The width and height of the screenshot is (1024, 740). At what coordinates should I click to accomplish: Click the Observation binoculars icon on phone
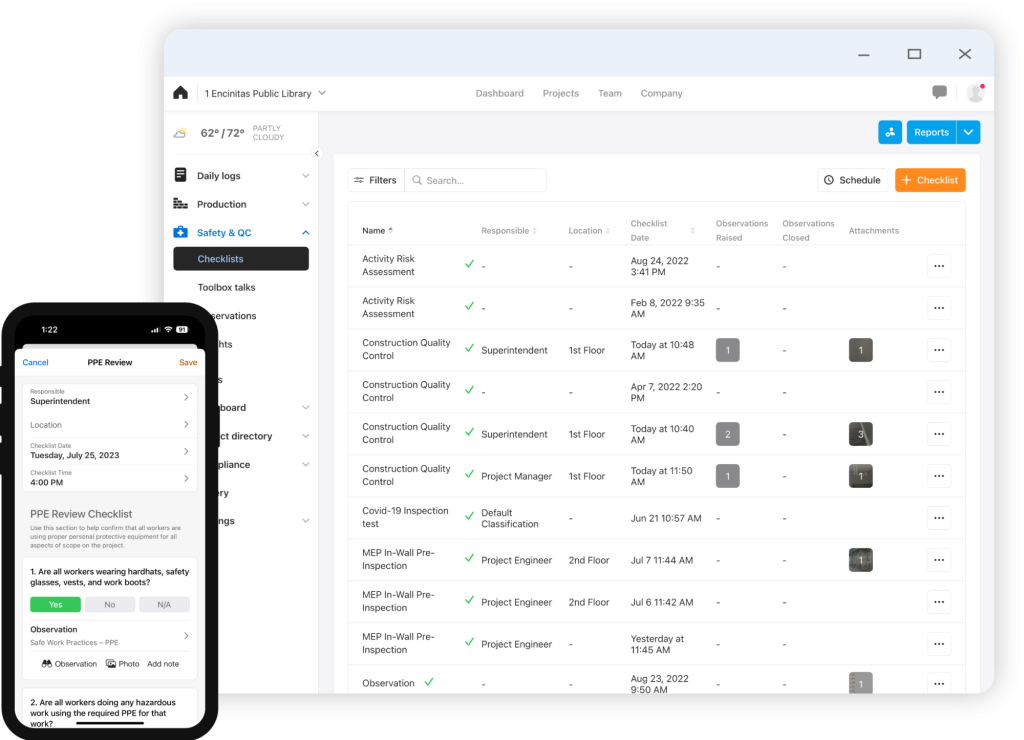click(x=47, y=664)
